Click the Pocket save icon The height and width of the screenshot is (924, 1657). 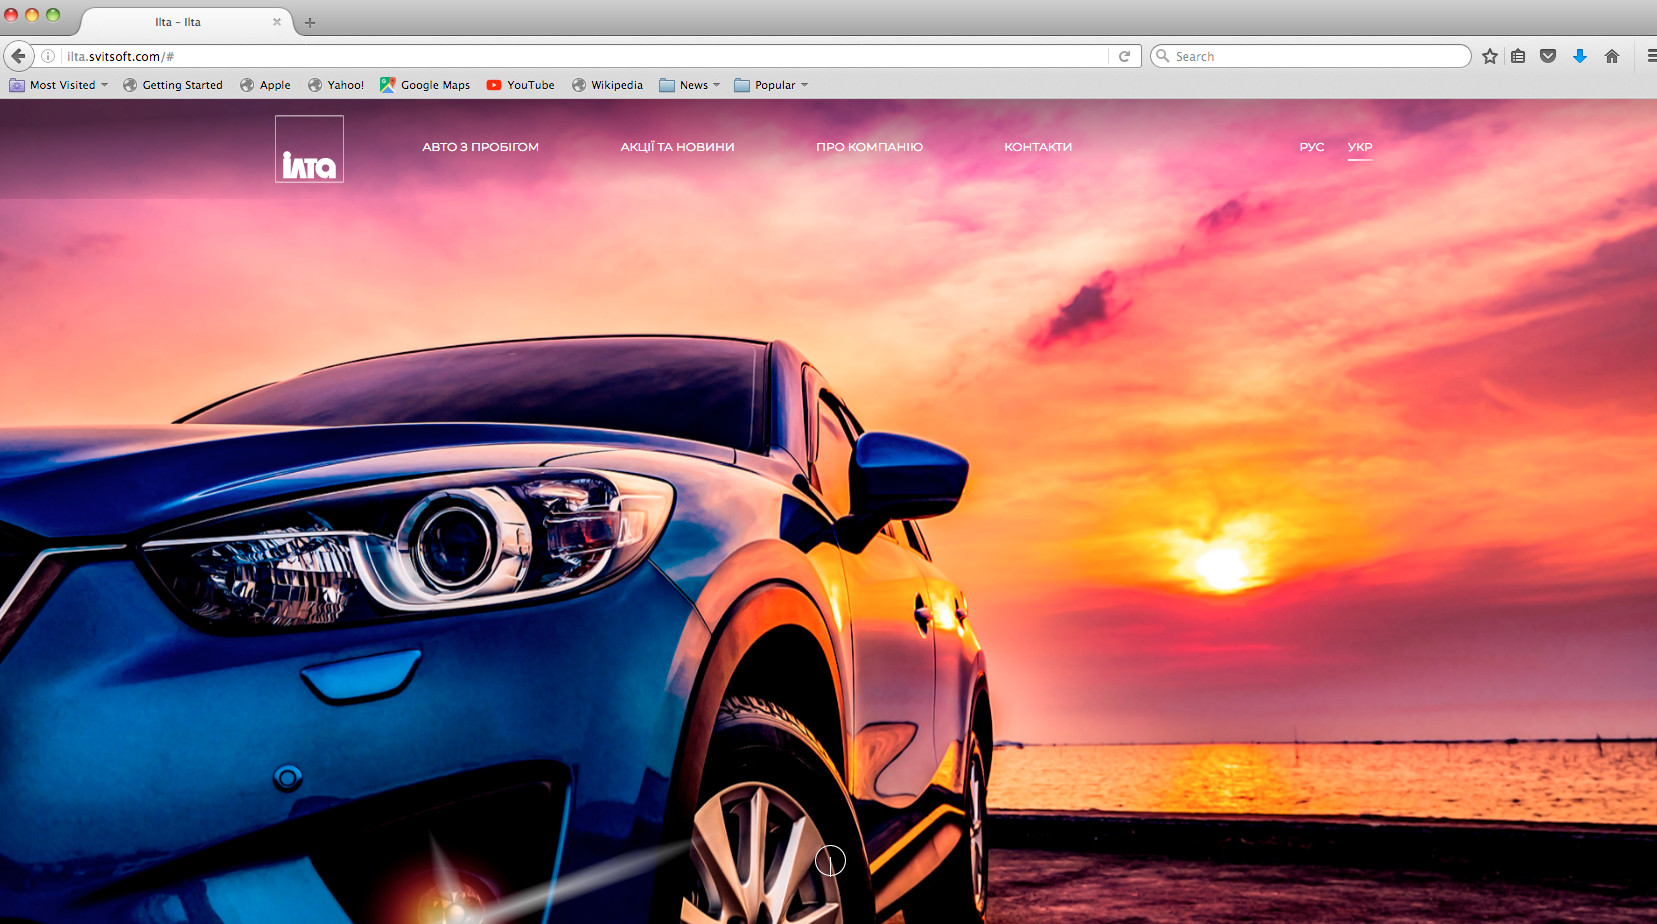click(1548, 56)
